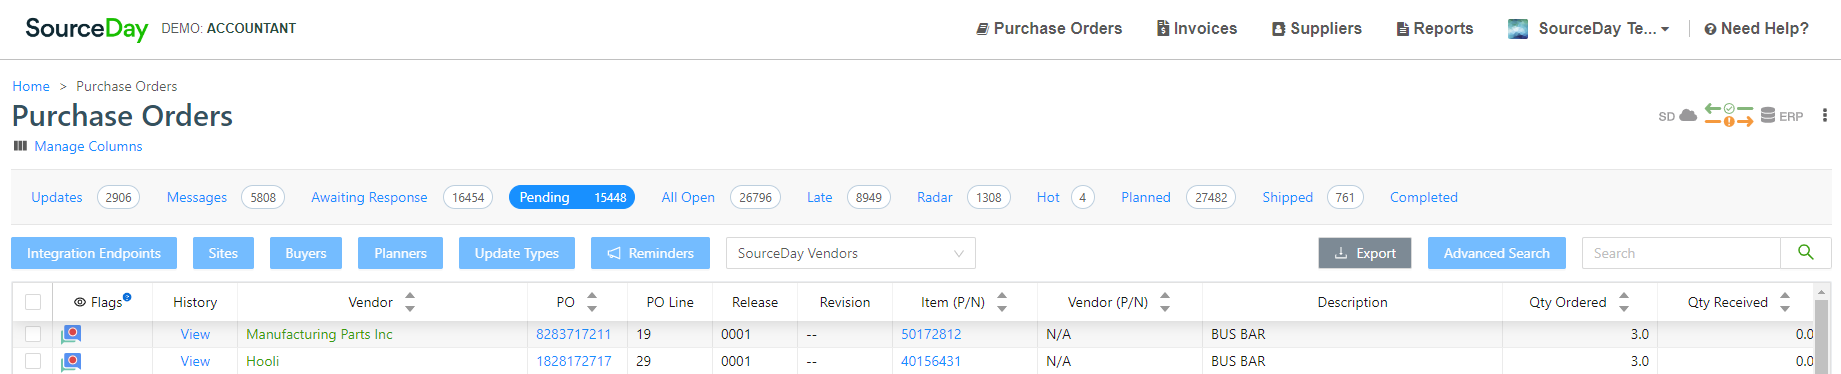Click into the Search input field

coord(1681,253)
